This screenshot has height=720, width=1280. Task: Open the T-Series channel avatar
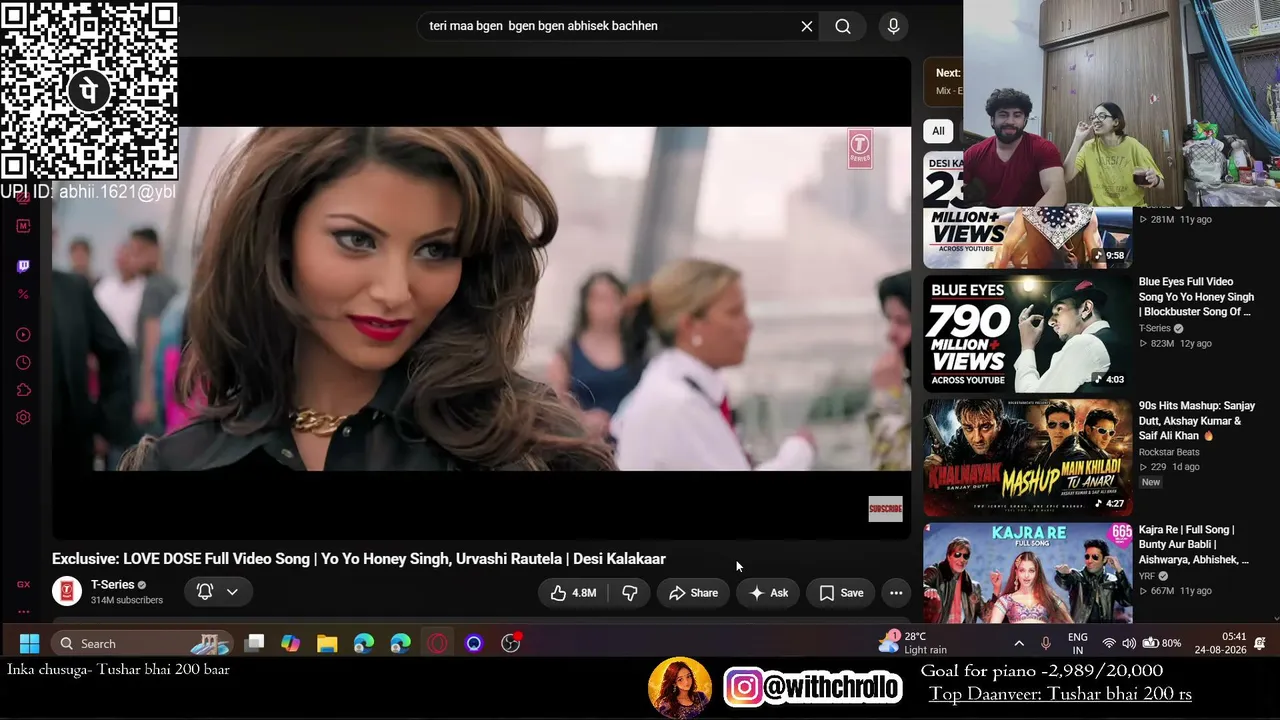(x=67, y=592)
